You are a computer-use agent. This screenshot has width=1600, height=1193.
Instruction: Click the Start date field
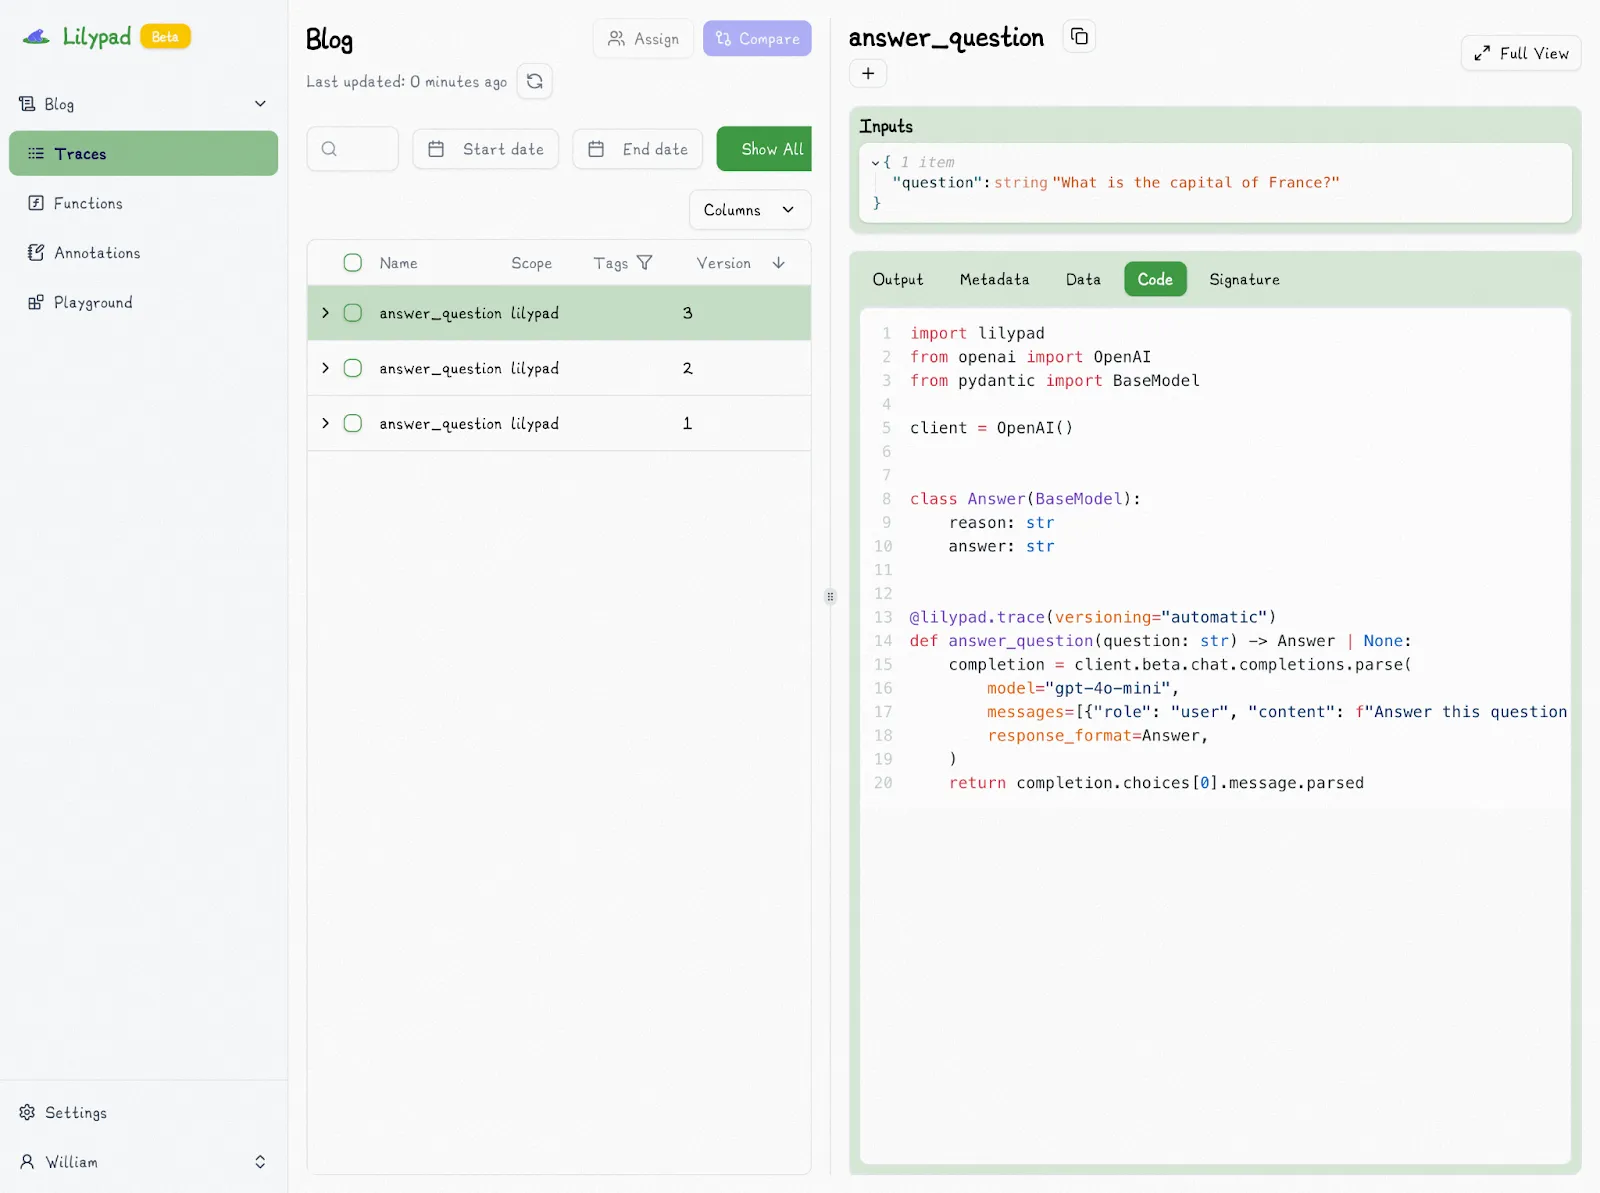486,149
